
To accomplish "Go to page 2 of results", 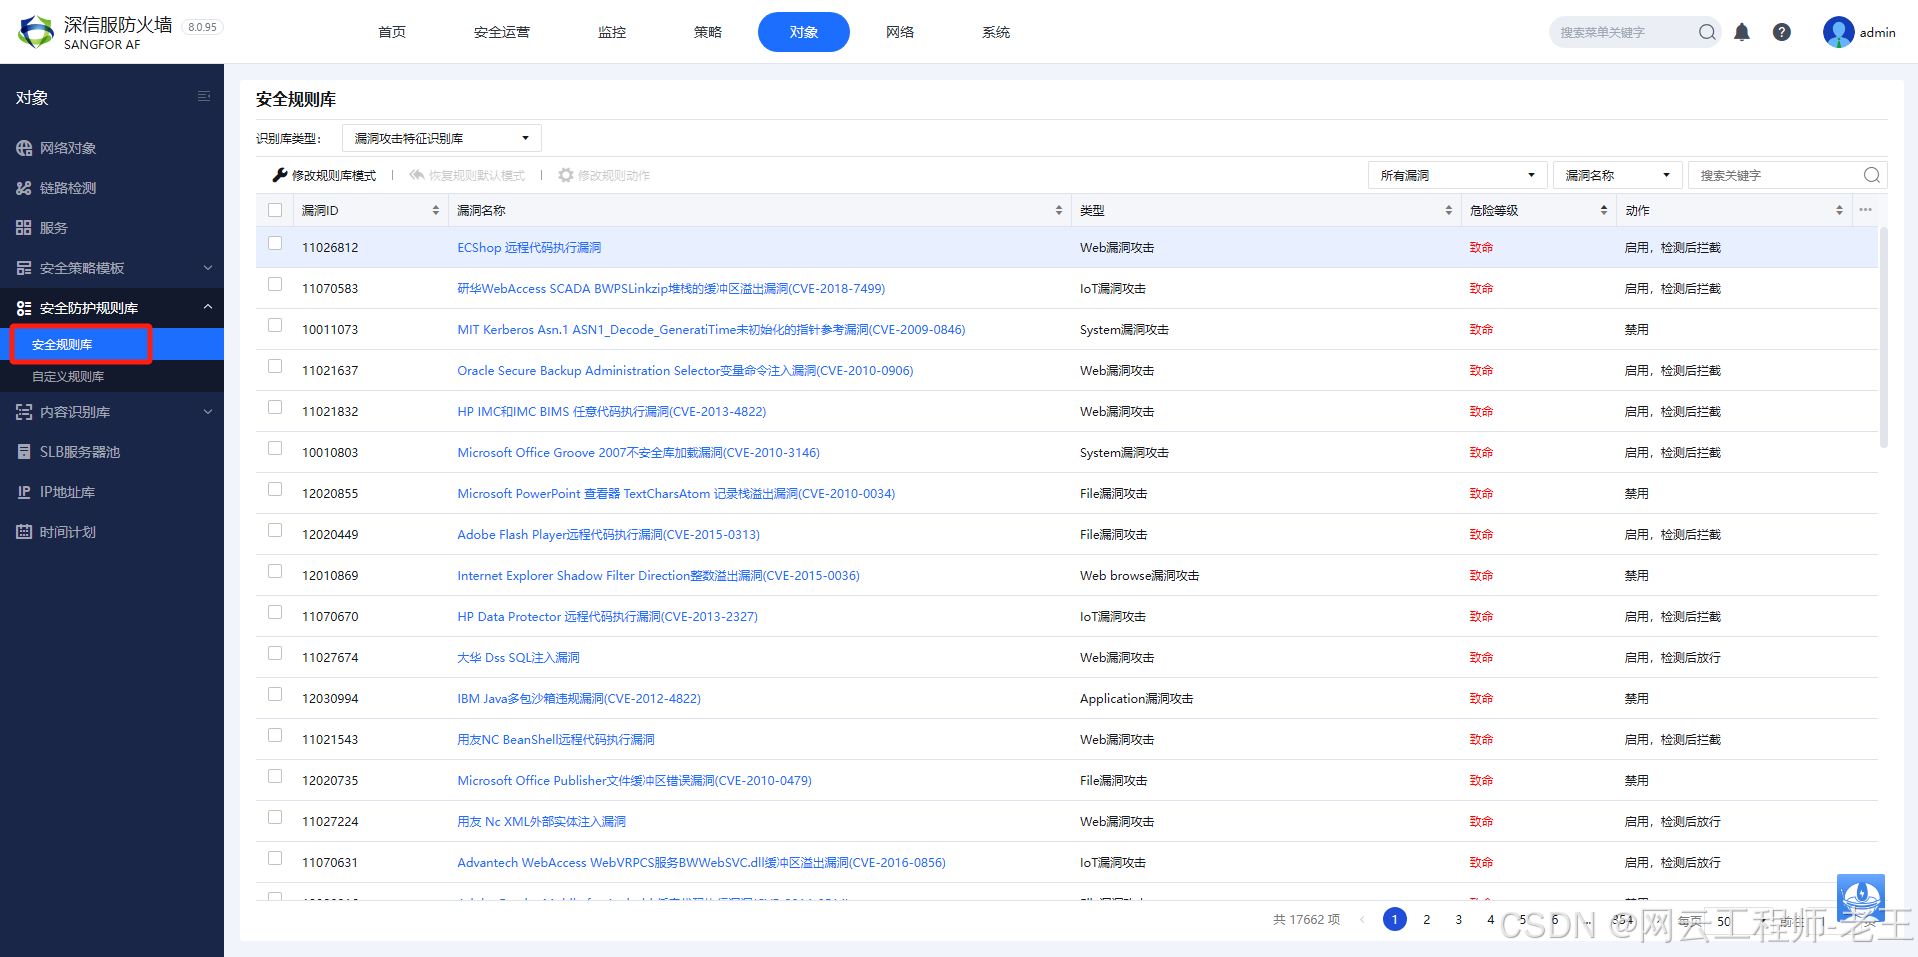I will coord(1426,919).
